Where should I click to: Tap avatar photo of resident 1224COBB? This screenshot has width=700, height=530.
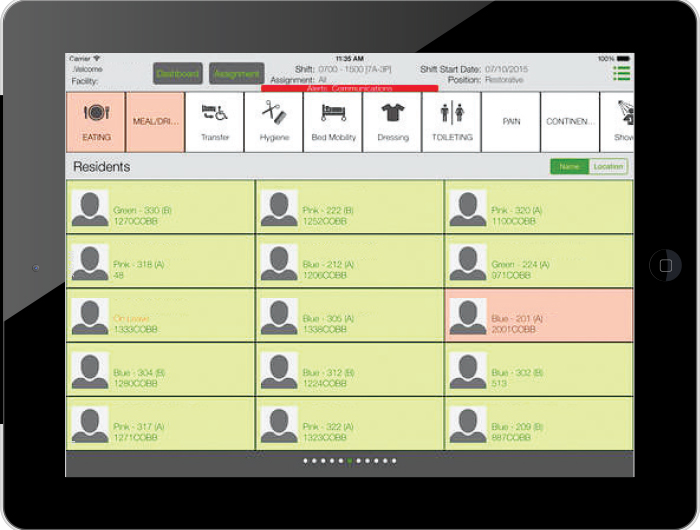coord(279,371)
